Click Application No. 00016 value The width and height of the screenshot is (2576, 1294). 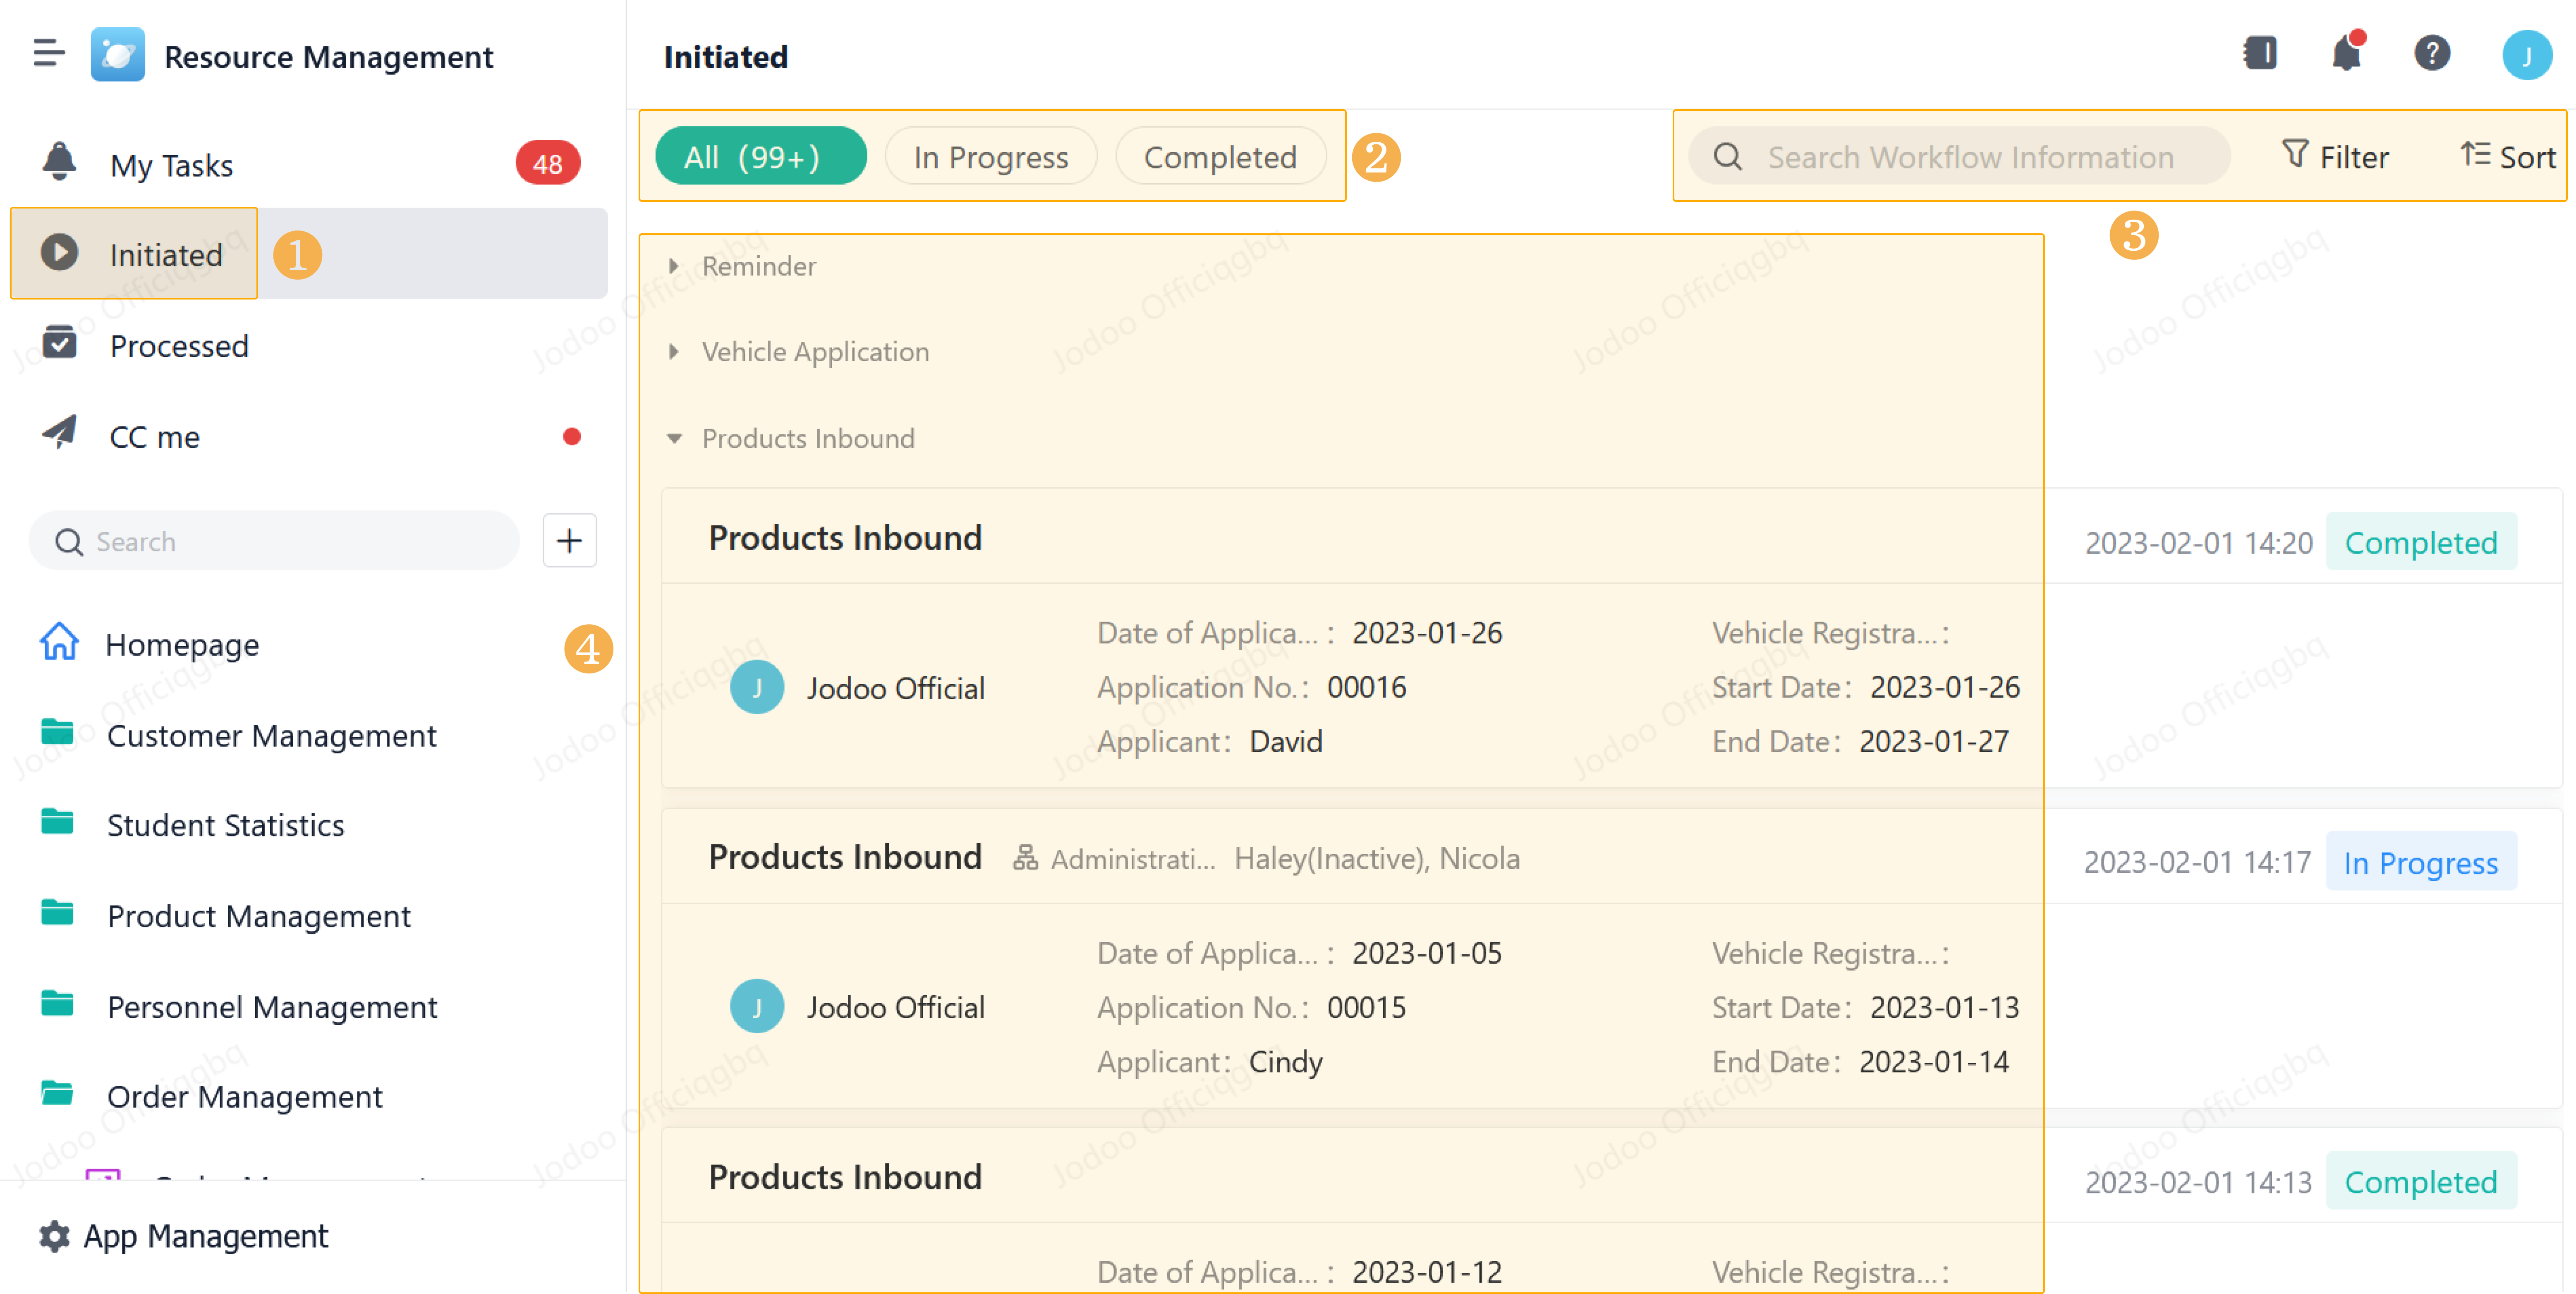click(x=1366, y=688)
